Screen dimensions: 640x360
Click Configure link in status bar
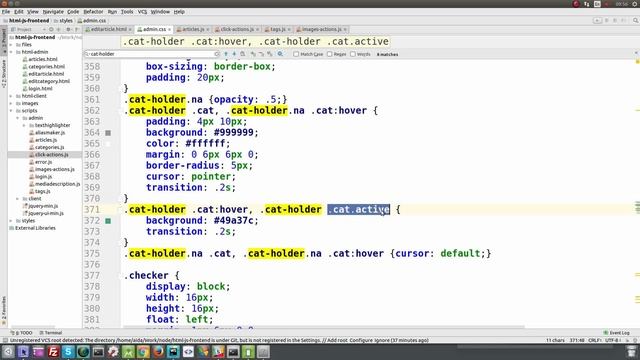point(360,340)
